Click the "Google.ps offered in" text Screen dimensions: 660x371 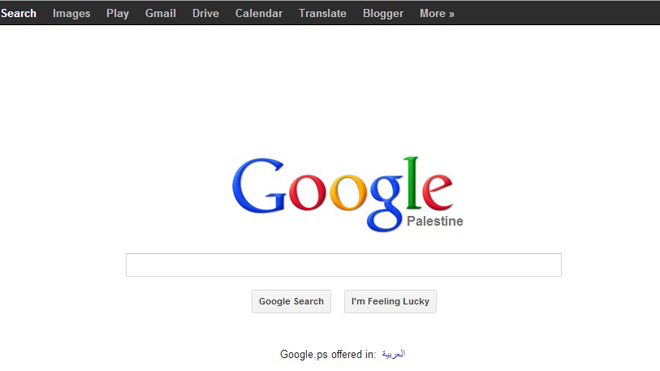point(328,355)
